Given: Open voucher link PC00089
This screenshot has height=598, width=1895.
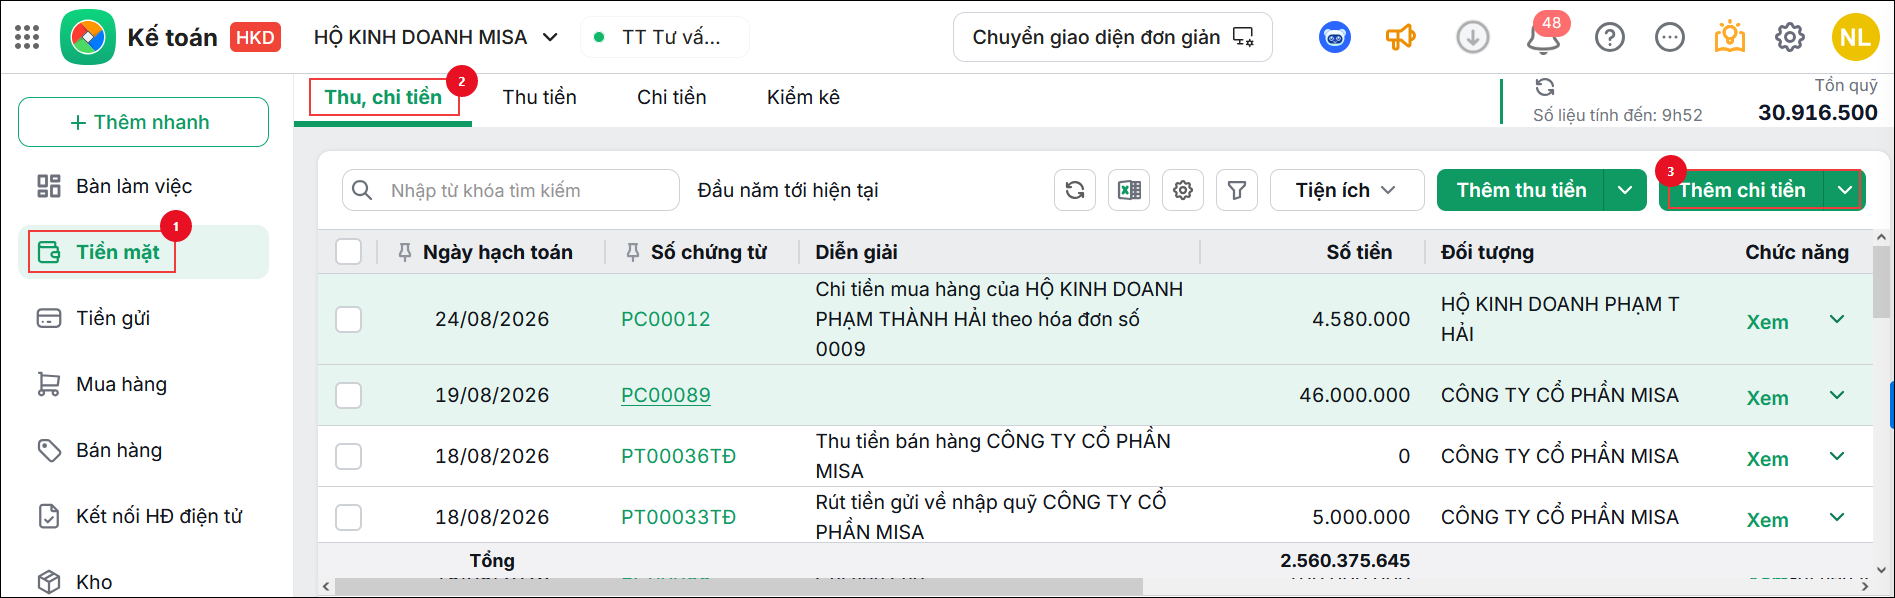Looking at the screenshot, I should (x=665, y=395).
